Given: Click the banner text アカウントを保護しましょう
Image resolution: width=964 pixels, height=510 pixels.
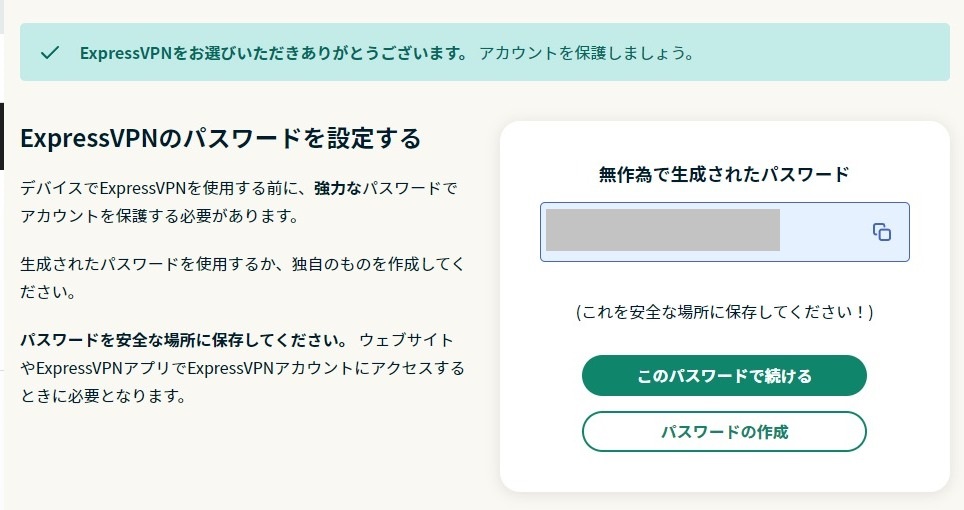Looking at the screenshot, I should coord(586,53).
